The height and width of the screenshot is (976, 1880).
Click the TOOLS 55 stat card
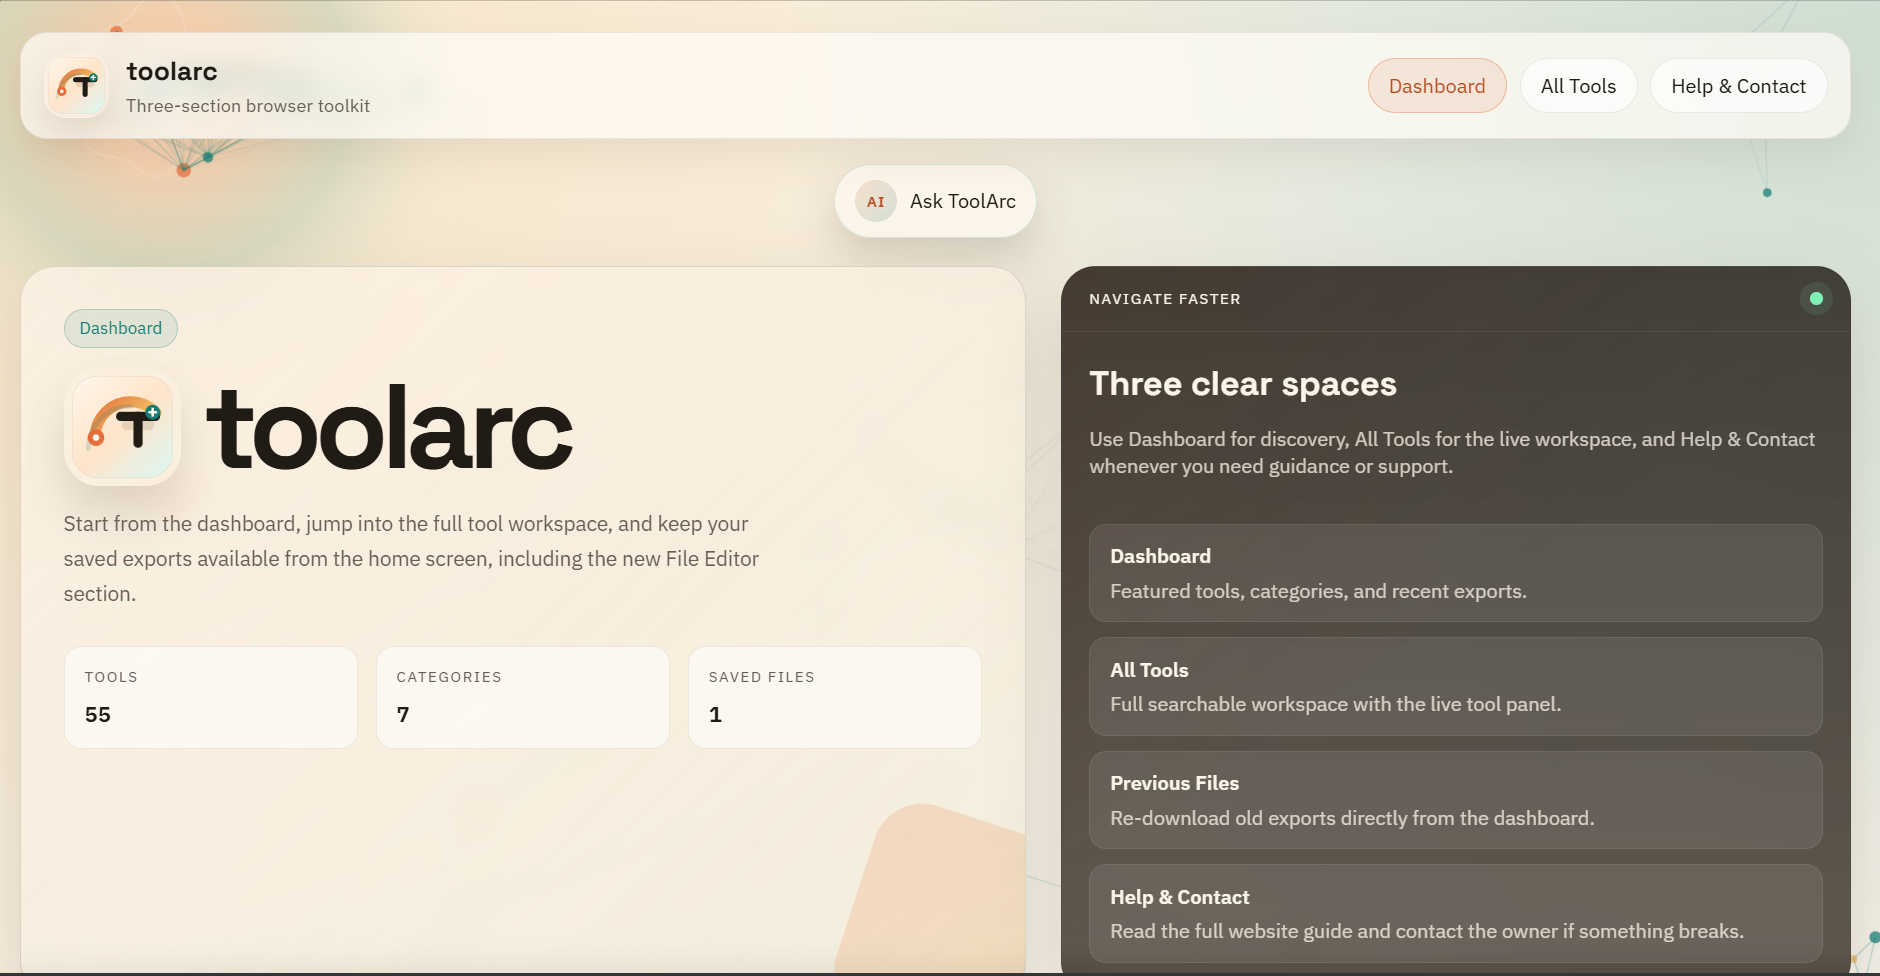click(210, 697)
